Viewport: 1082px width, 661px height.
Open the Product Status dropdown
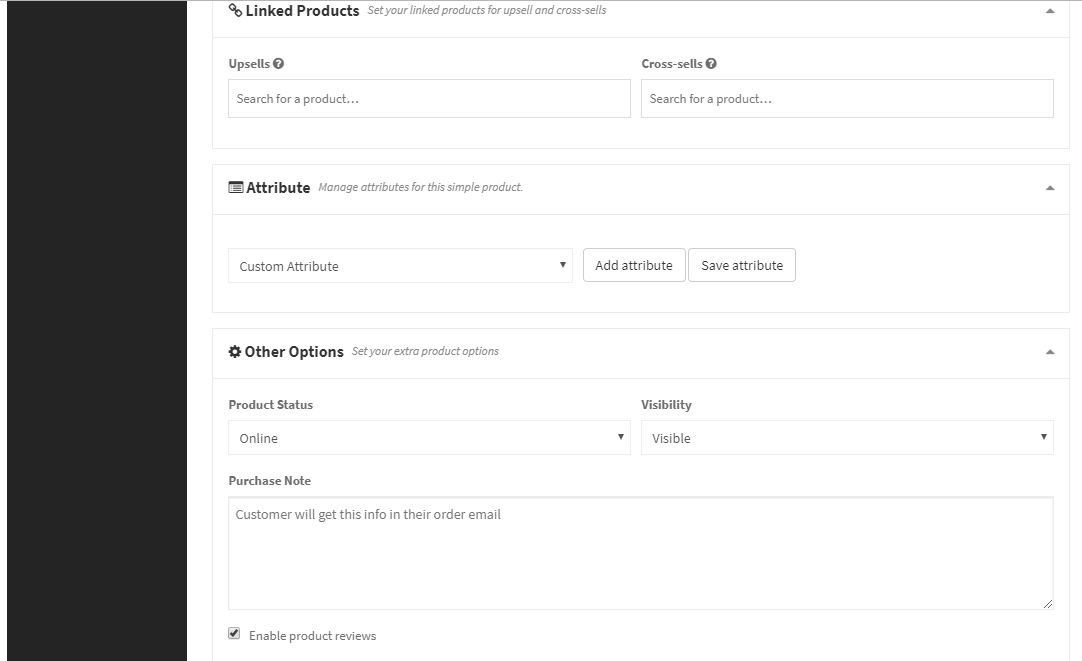[x=429, y=438]
